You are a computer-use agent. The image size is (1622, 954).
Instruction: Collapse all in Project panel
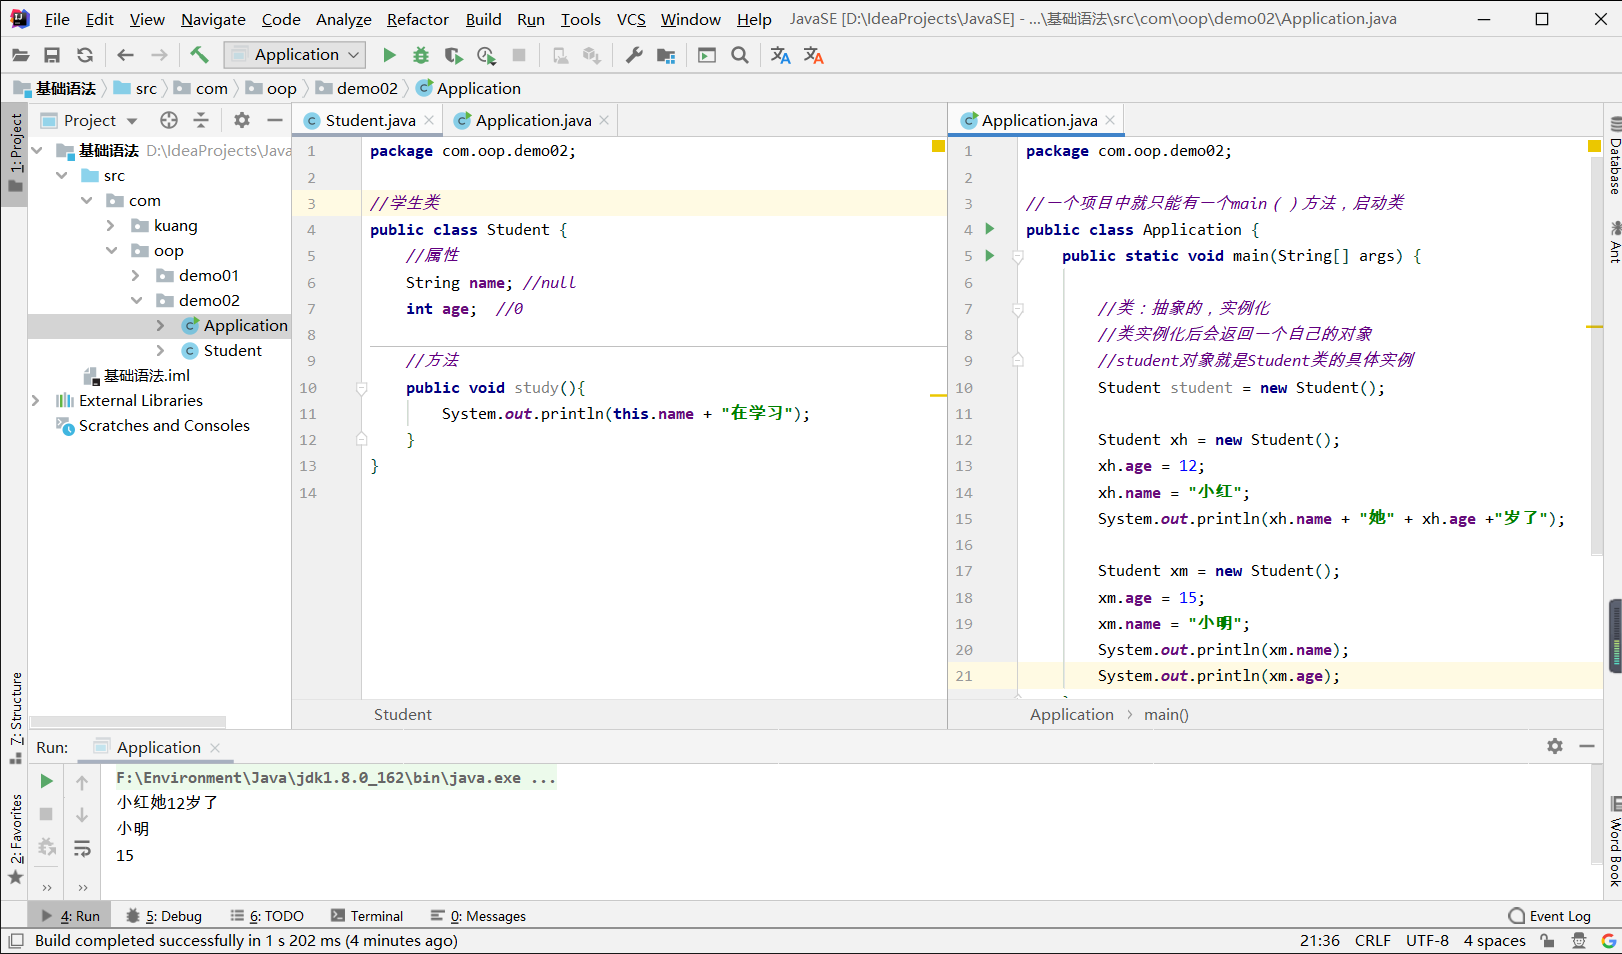(201, 120)
